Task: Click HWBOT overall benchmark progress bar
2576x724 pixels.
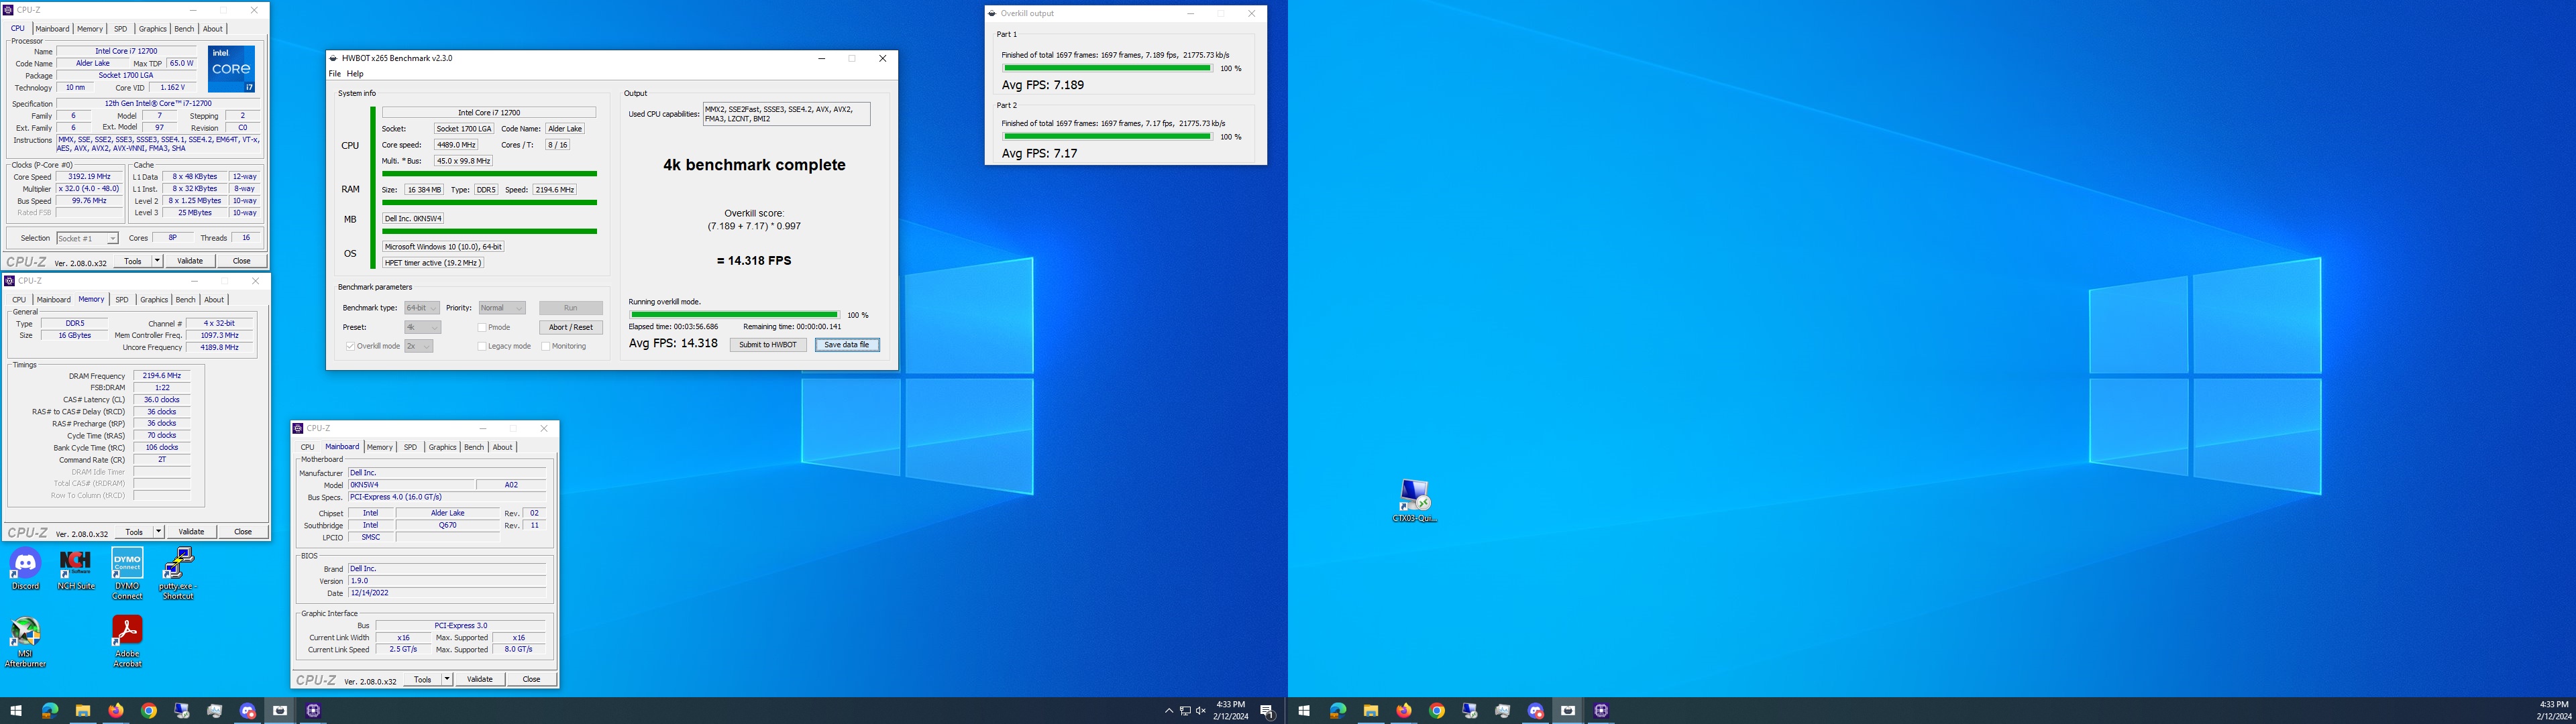Action: 735,315
